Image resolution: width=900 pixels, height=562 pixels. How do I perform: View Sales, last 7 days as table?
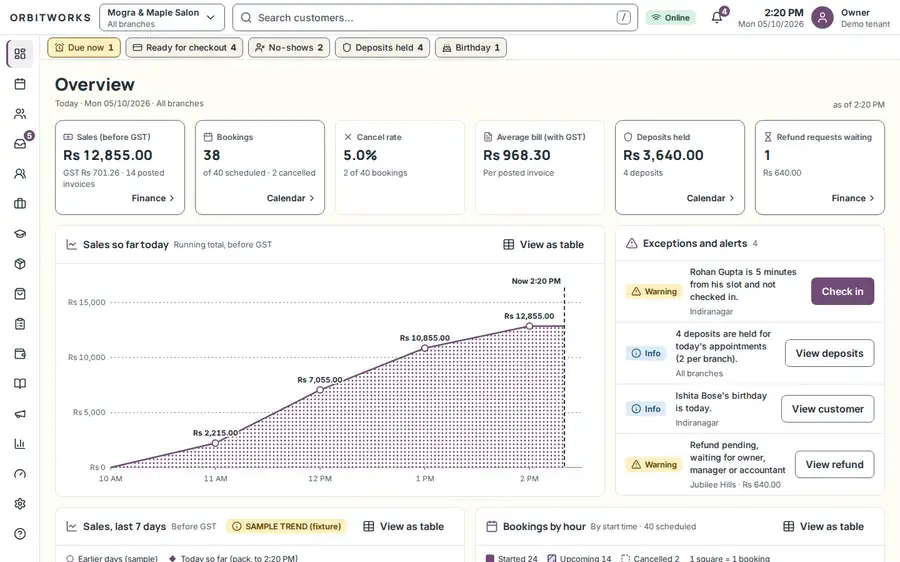click(x=404, y=526)
